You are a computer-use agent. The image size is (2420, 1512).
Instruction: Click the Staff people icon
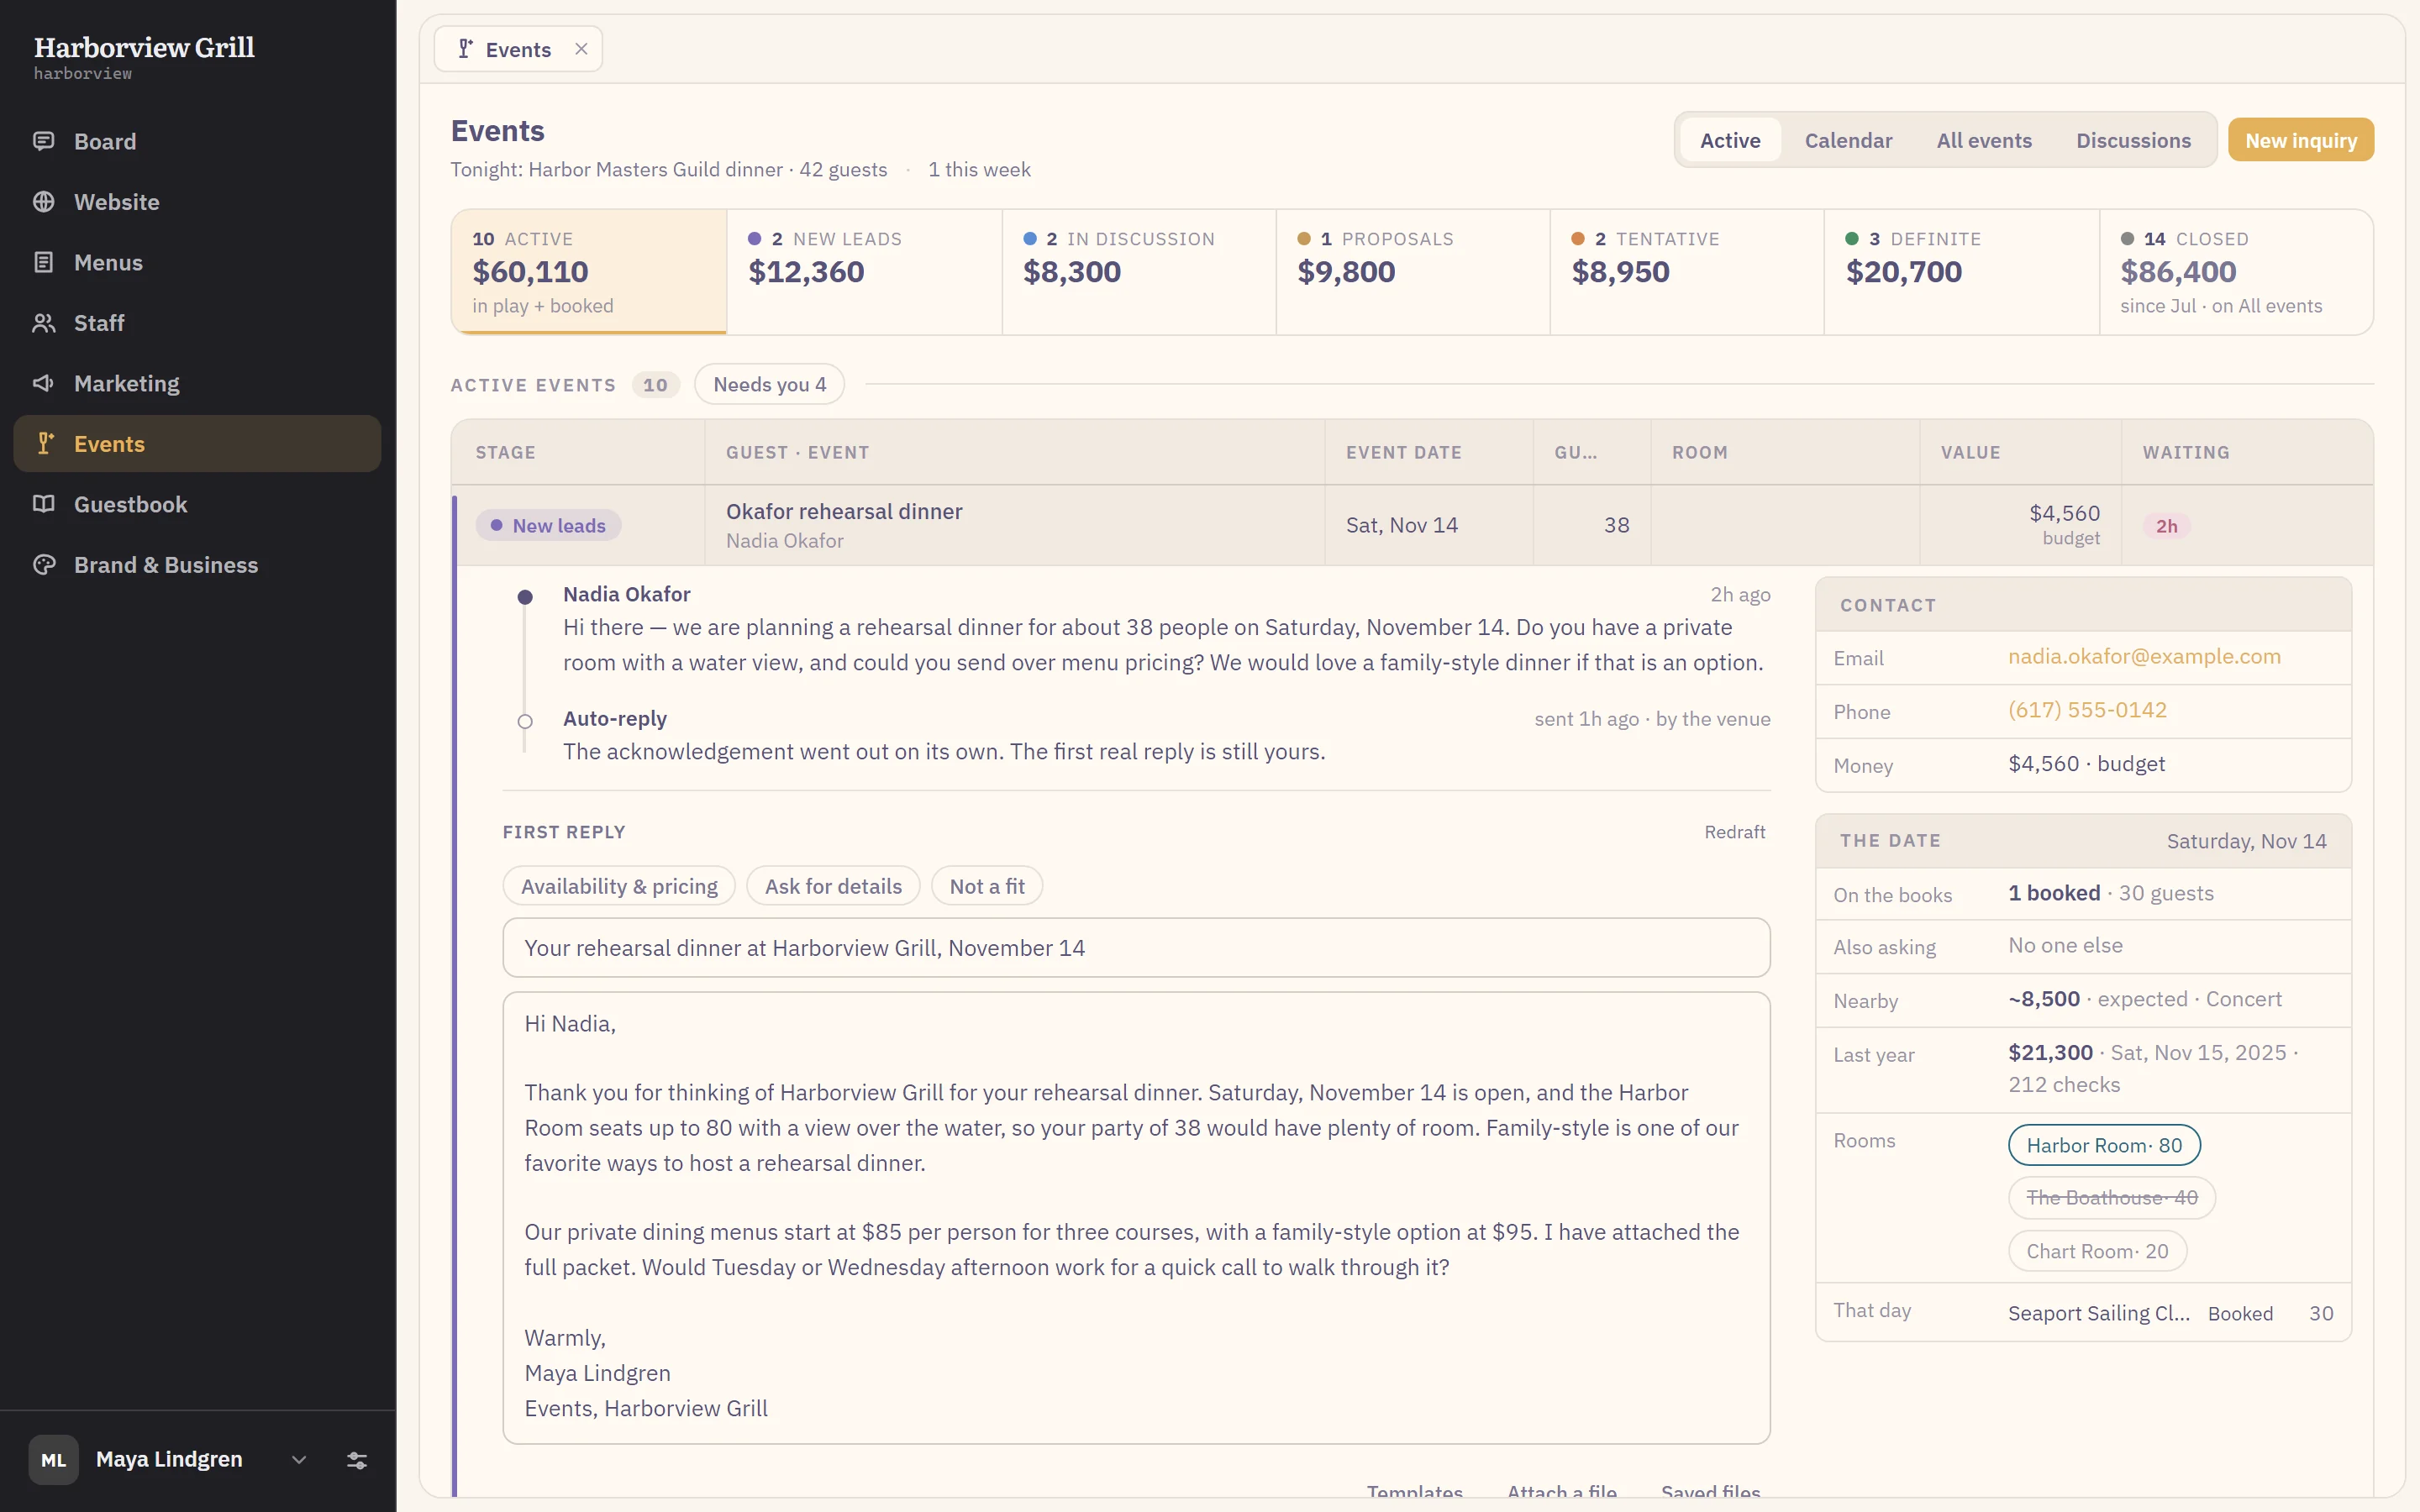coord(43,323)
